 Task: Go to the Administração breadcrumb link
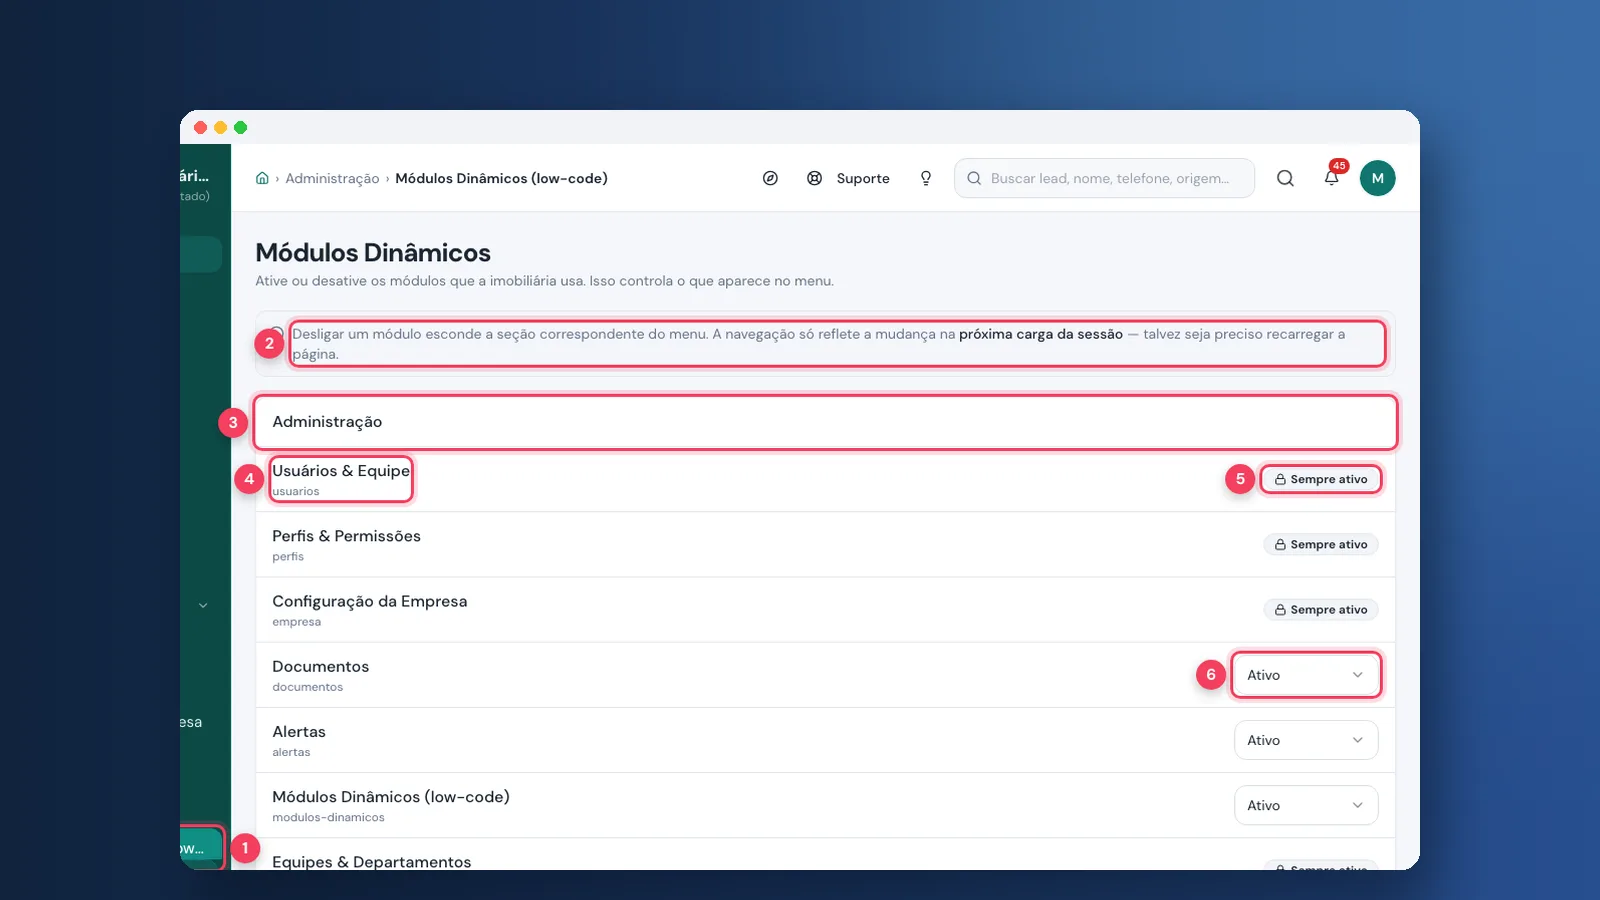[x=332, y=178]
